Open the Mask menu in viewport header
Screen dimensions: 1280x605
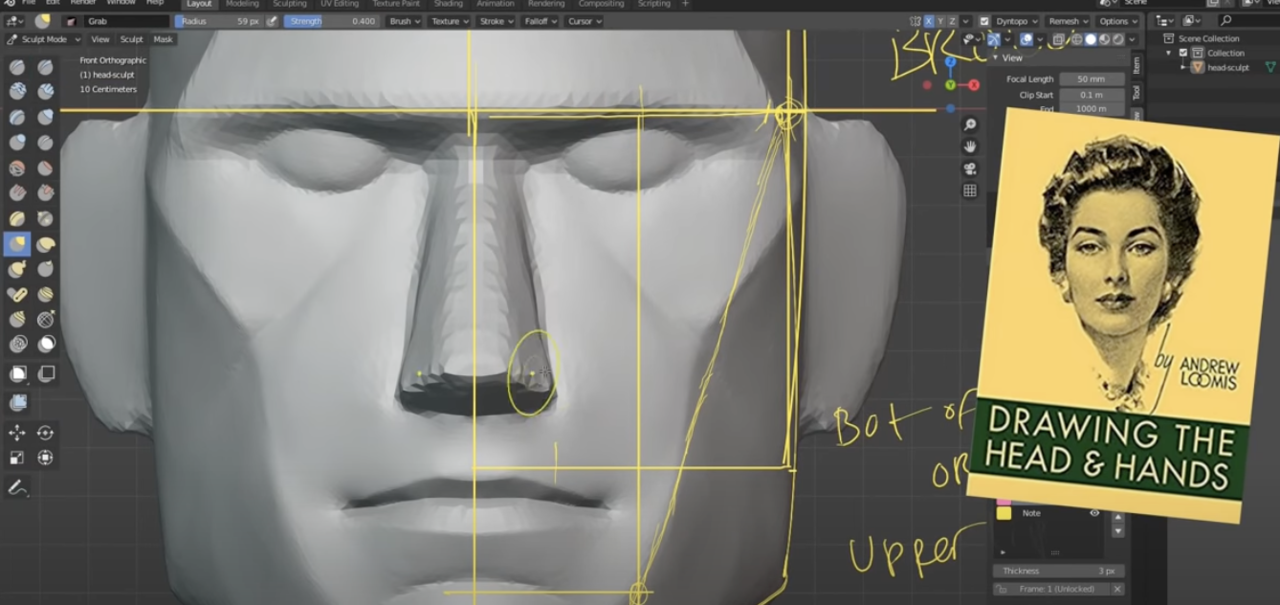pos(163,40)
